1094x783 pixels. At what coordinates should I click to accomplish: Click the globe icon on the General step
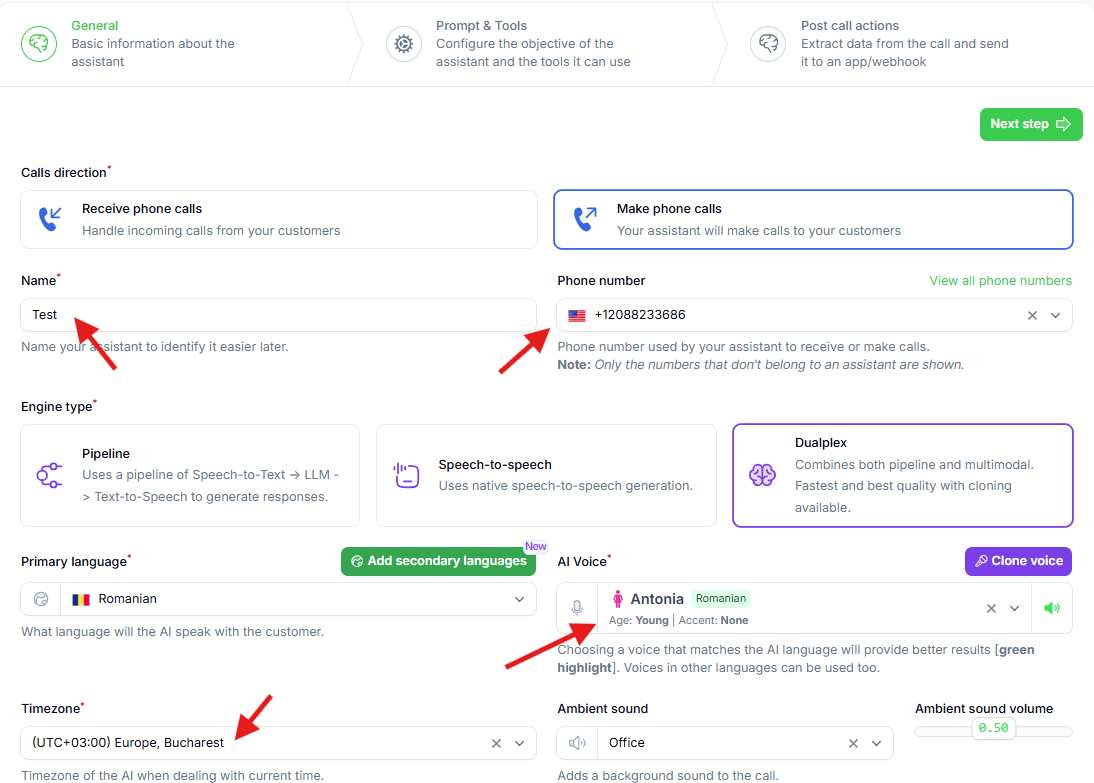click(x=40, y=43)
